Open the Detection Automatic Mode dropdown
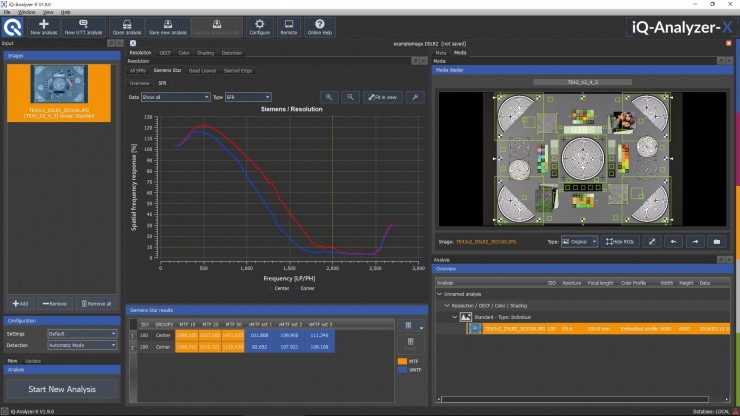This screenshot has width=740, height=416. pos(82,345)
